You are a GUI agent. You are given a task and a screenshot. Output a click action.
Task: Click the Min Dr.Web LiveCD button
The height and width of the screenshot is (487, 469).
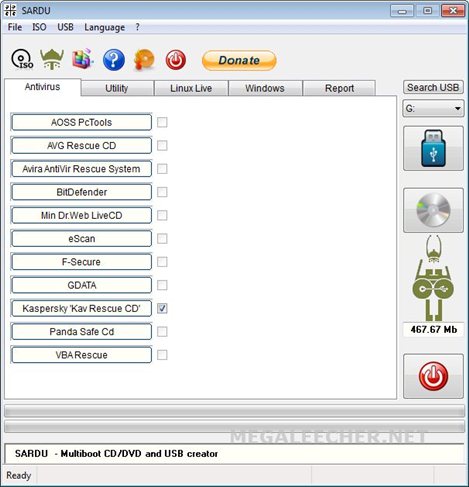pyautogui.click(x=81, y=215)
